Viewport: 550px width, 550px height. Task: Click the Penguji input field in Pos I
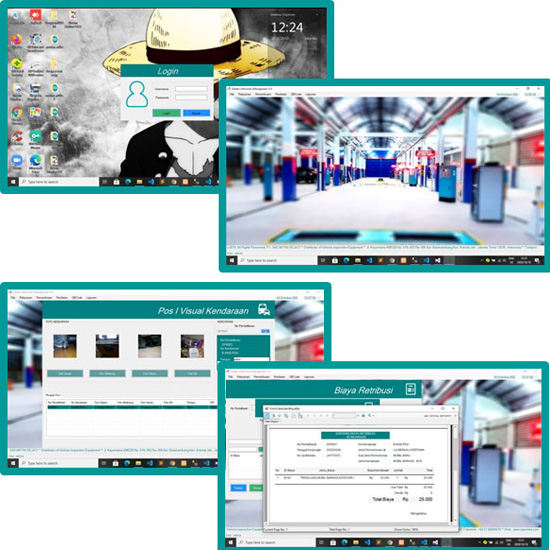coord(251,359)
